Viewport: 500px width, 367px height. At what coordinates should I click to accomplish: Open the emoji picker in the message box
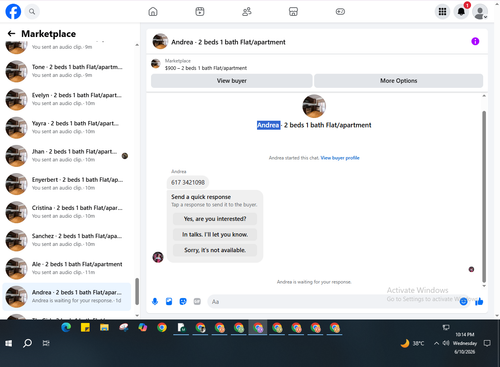tap(463, 302)
